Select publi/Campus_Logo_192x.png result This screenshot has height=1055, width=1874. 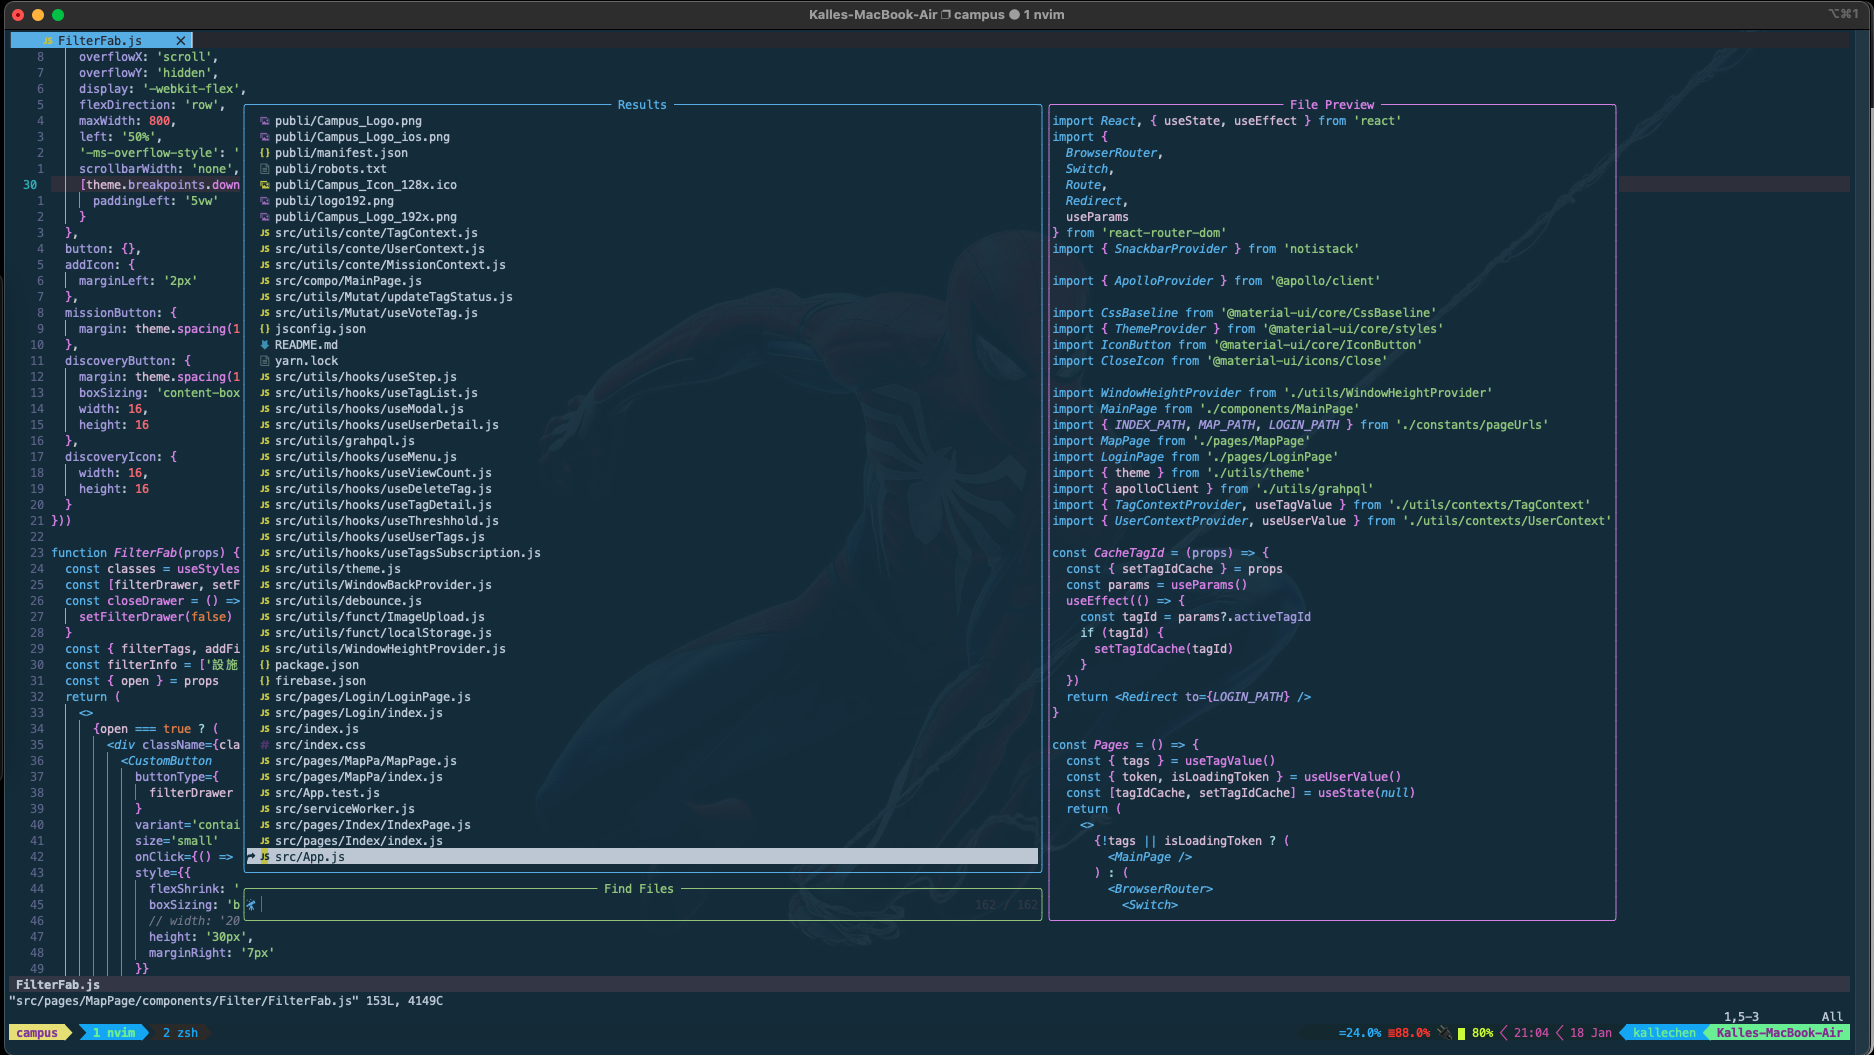pyautogui.click(x=366, y=217)
